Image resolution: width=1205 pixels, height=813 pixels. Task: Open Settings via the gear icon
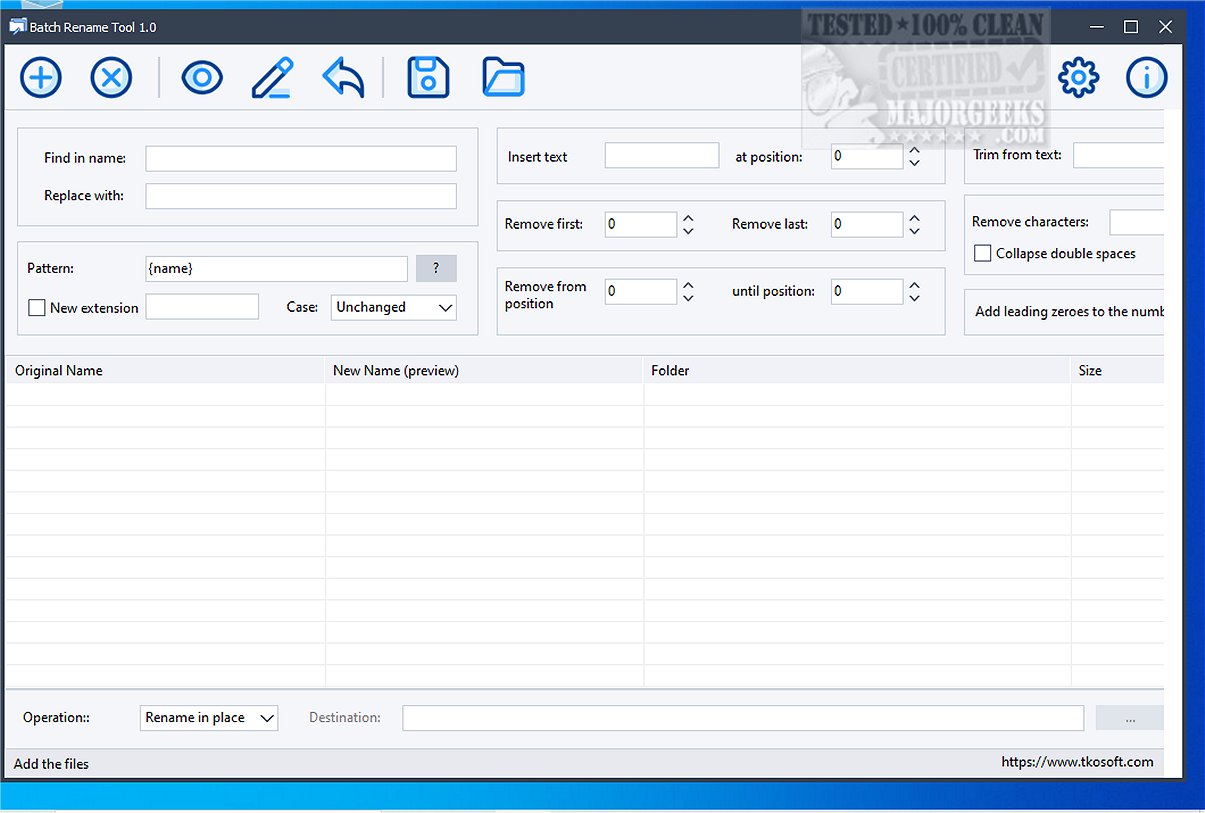click(x=1078, y=77)
